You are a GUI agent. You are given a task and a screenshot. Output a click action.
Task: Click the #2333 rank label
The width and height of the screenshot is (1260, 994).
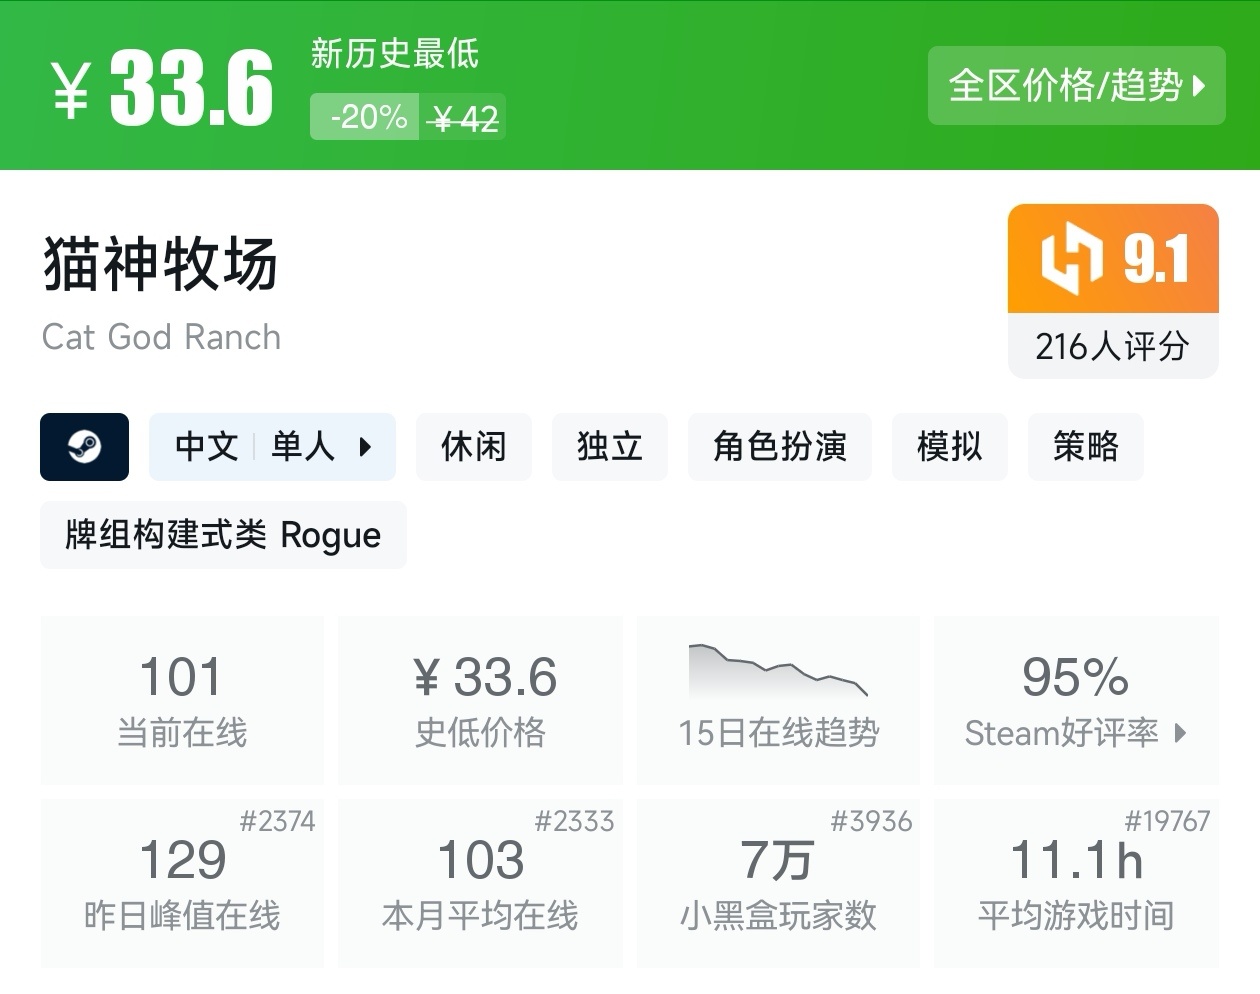[x=574, y=822]
